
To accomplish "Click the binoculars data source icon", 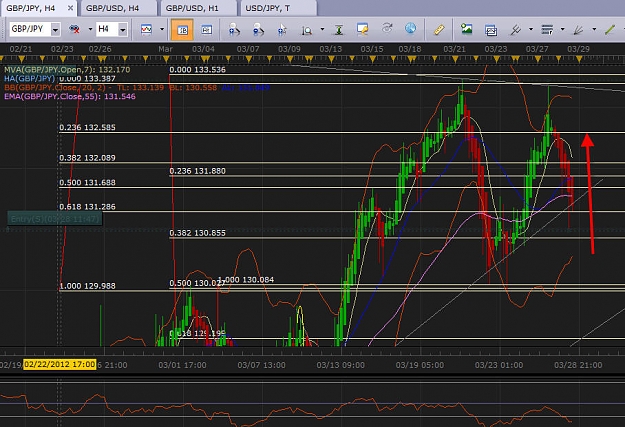I will [x=75, y=29].
